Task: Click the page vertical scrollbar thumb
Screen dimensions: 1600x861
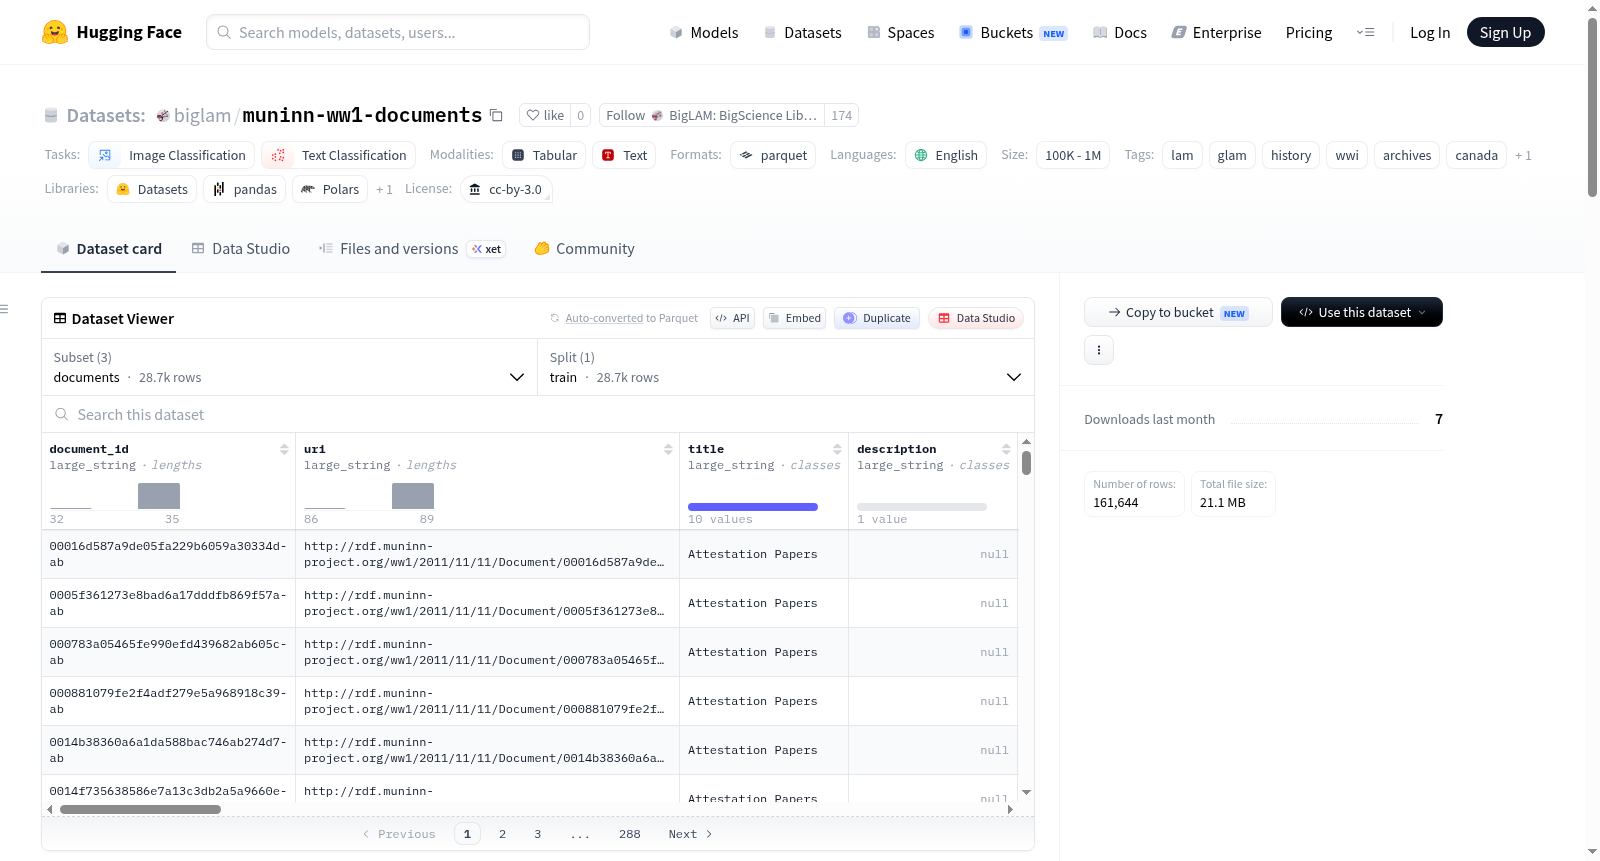Action: tap(1592, 107)
